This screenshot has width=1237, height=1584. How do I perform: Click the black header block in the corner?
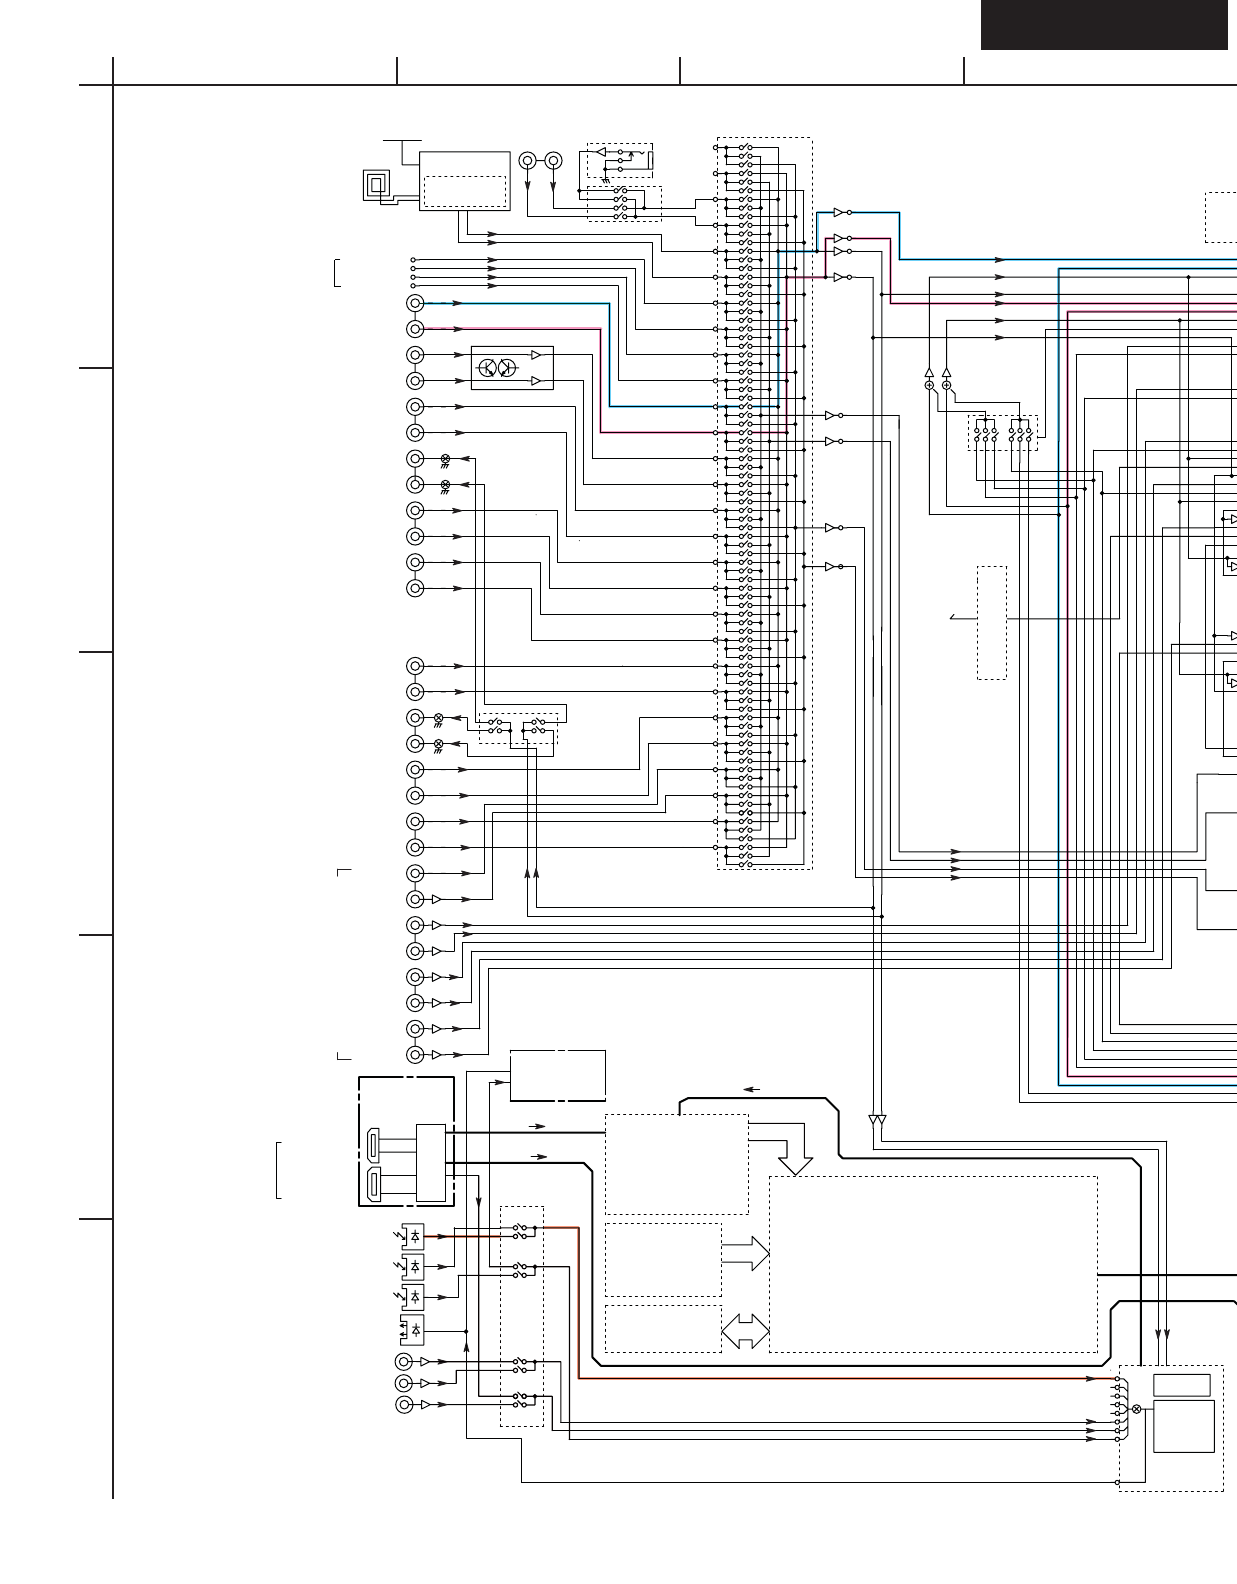tap(1104, 25)
